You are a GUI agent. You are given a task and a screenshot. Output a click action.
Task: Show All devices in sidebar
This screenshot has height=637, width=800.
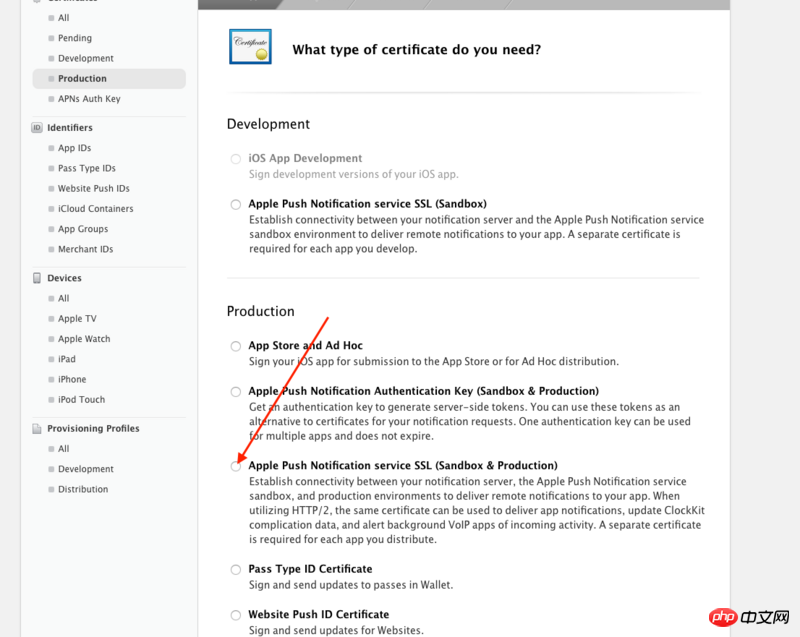coord(64,298)
